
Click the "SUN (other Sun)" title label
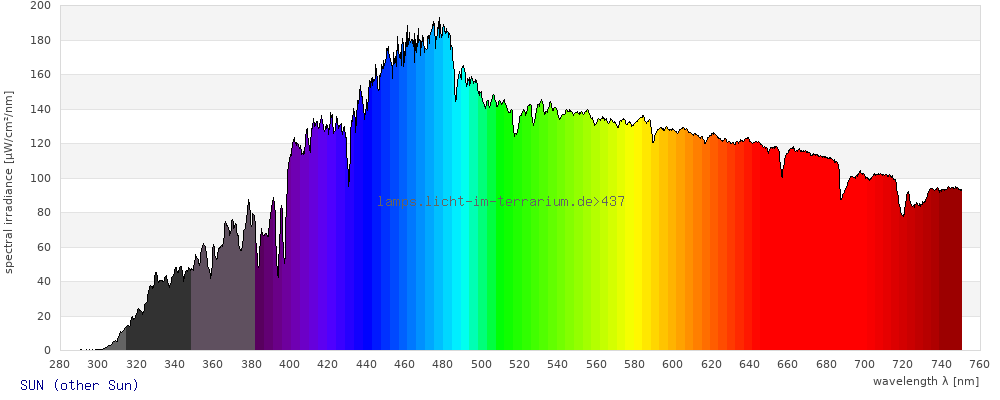click(79, 385)
